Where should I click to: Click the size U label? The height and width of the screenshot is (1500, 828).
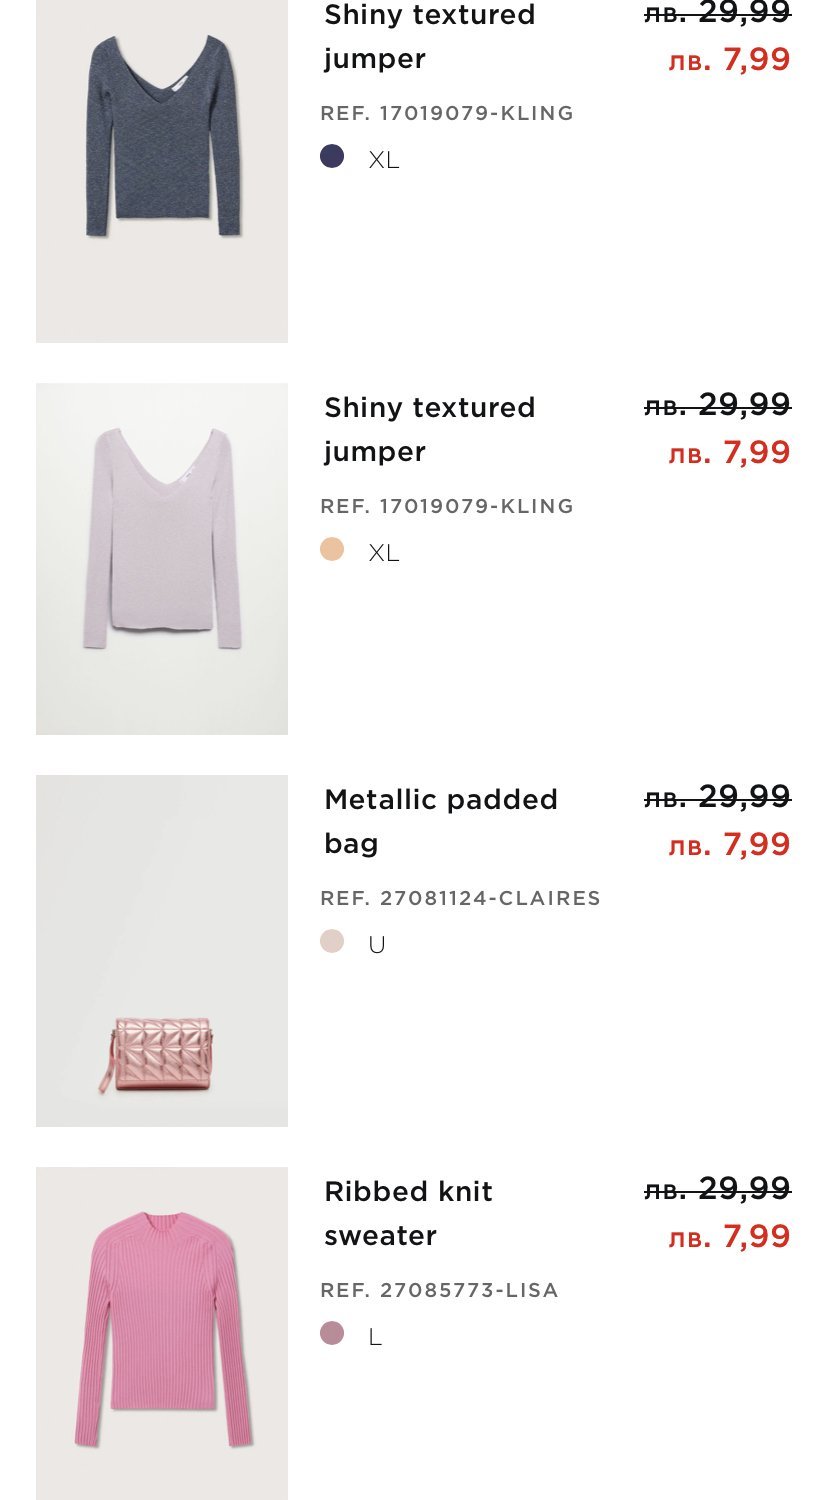tap(377, 945)
